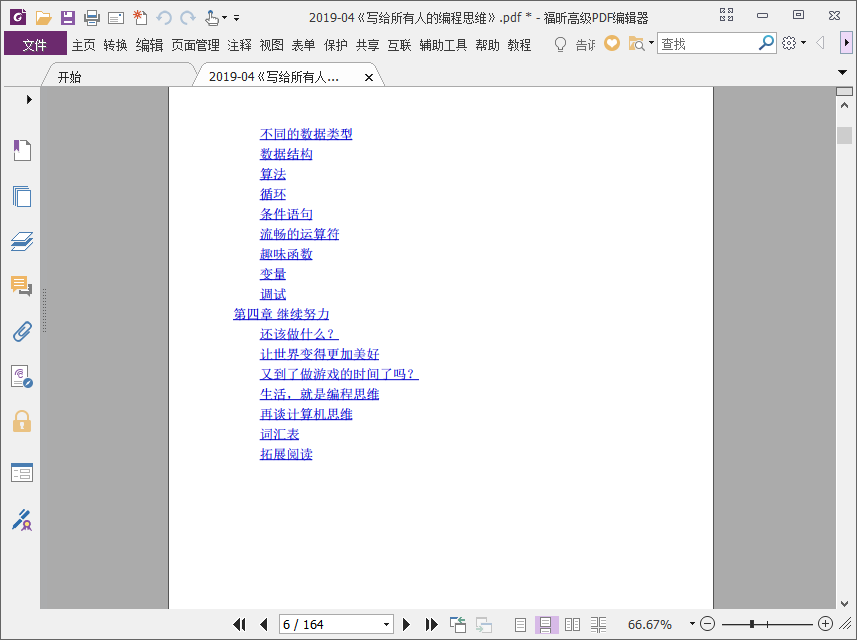Follow the 算法 link
The height and width of the screenshot is (640, 857).
tap(273, 174)
